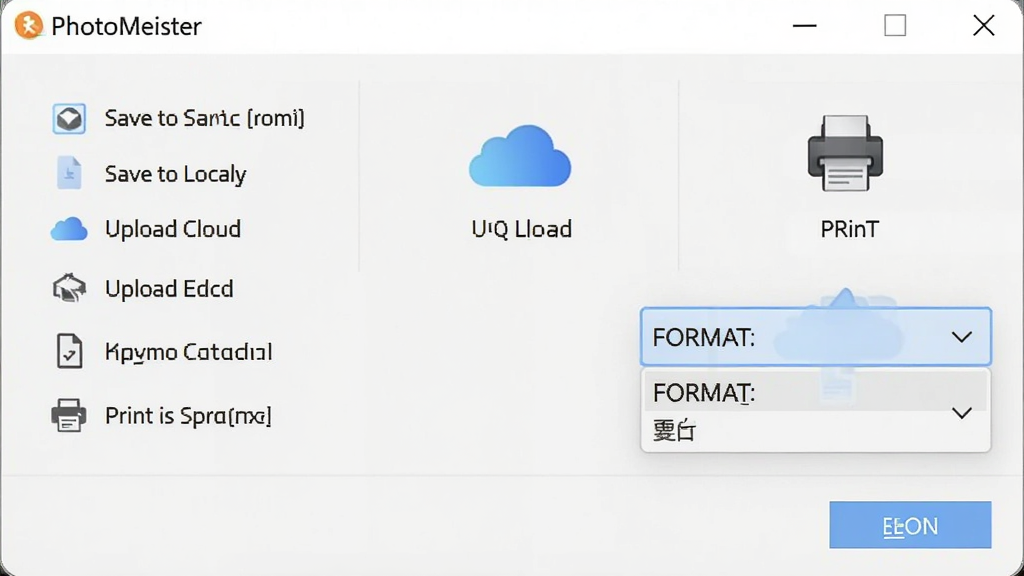Click the chevron inside the open dropdown list
The image size is (1024, 576).
(962, 413)
